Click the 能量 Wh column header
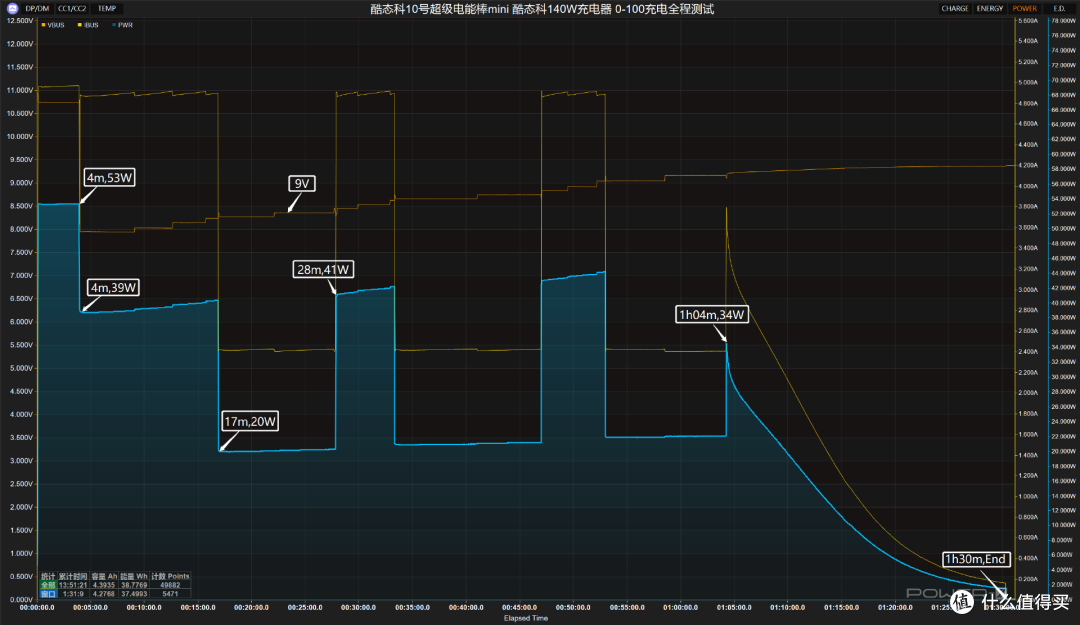This screenshot has width=1080, height=625. pyautogui.click(x=134, y=576)
